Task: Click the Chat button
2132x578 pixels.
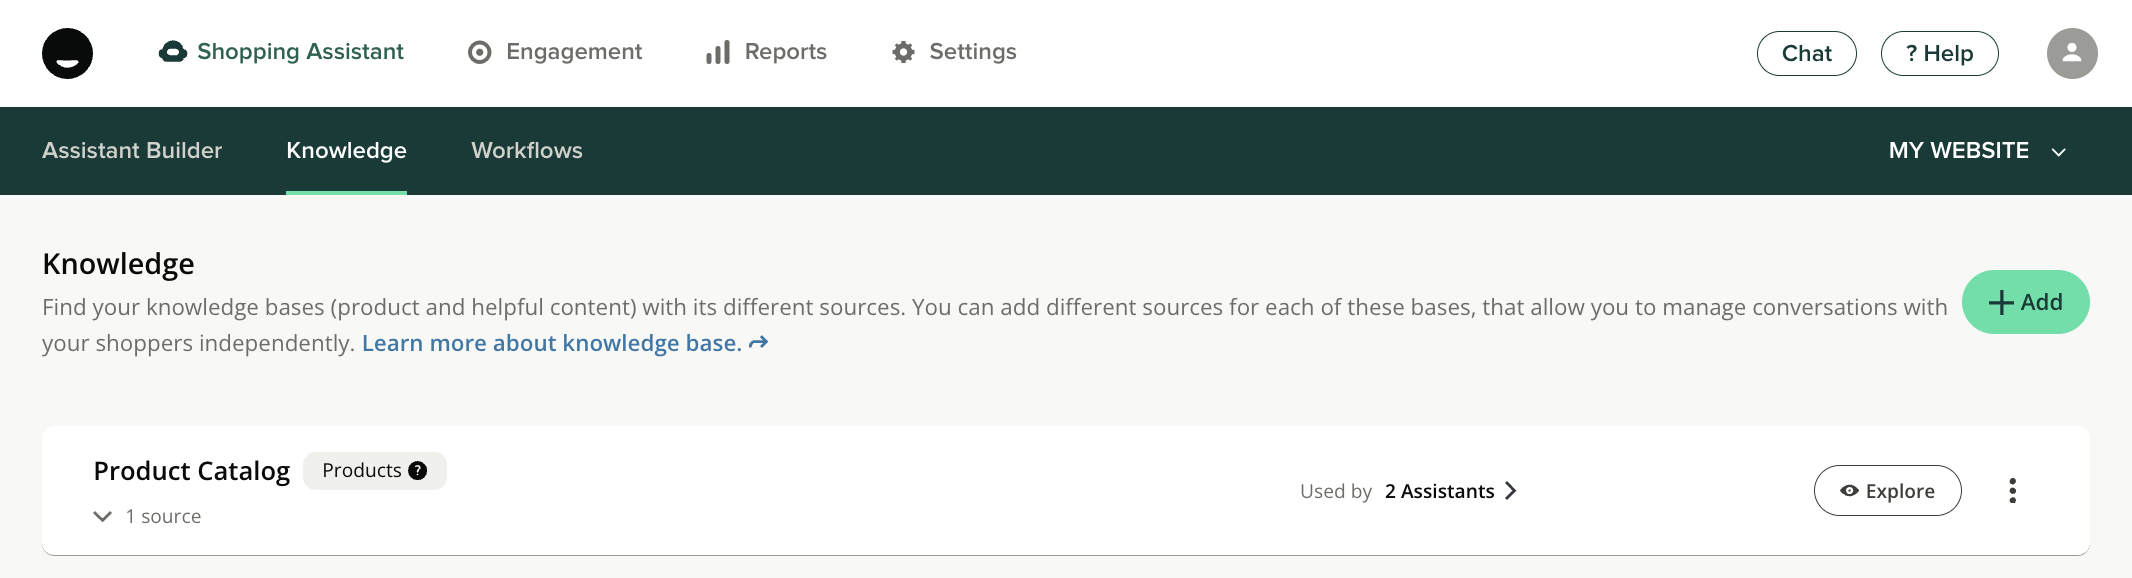Action: click(1806, 54)
